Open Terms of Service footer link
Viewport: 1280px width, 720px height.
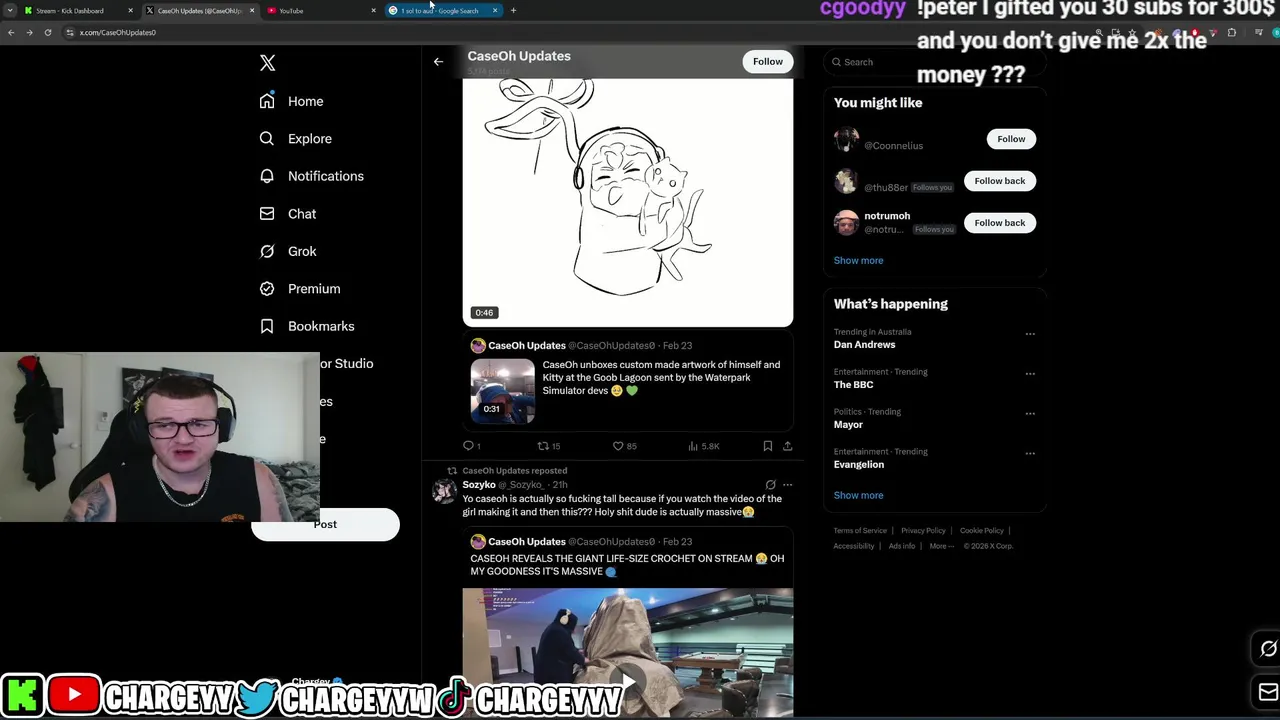click(860, 531)
